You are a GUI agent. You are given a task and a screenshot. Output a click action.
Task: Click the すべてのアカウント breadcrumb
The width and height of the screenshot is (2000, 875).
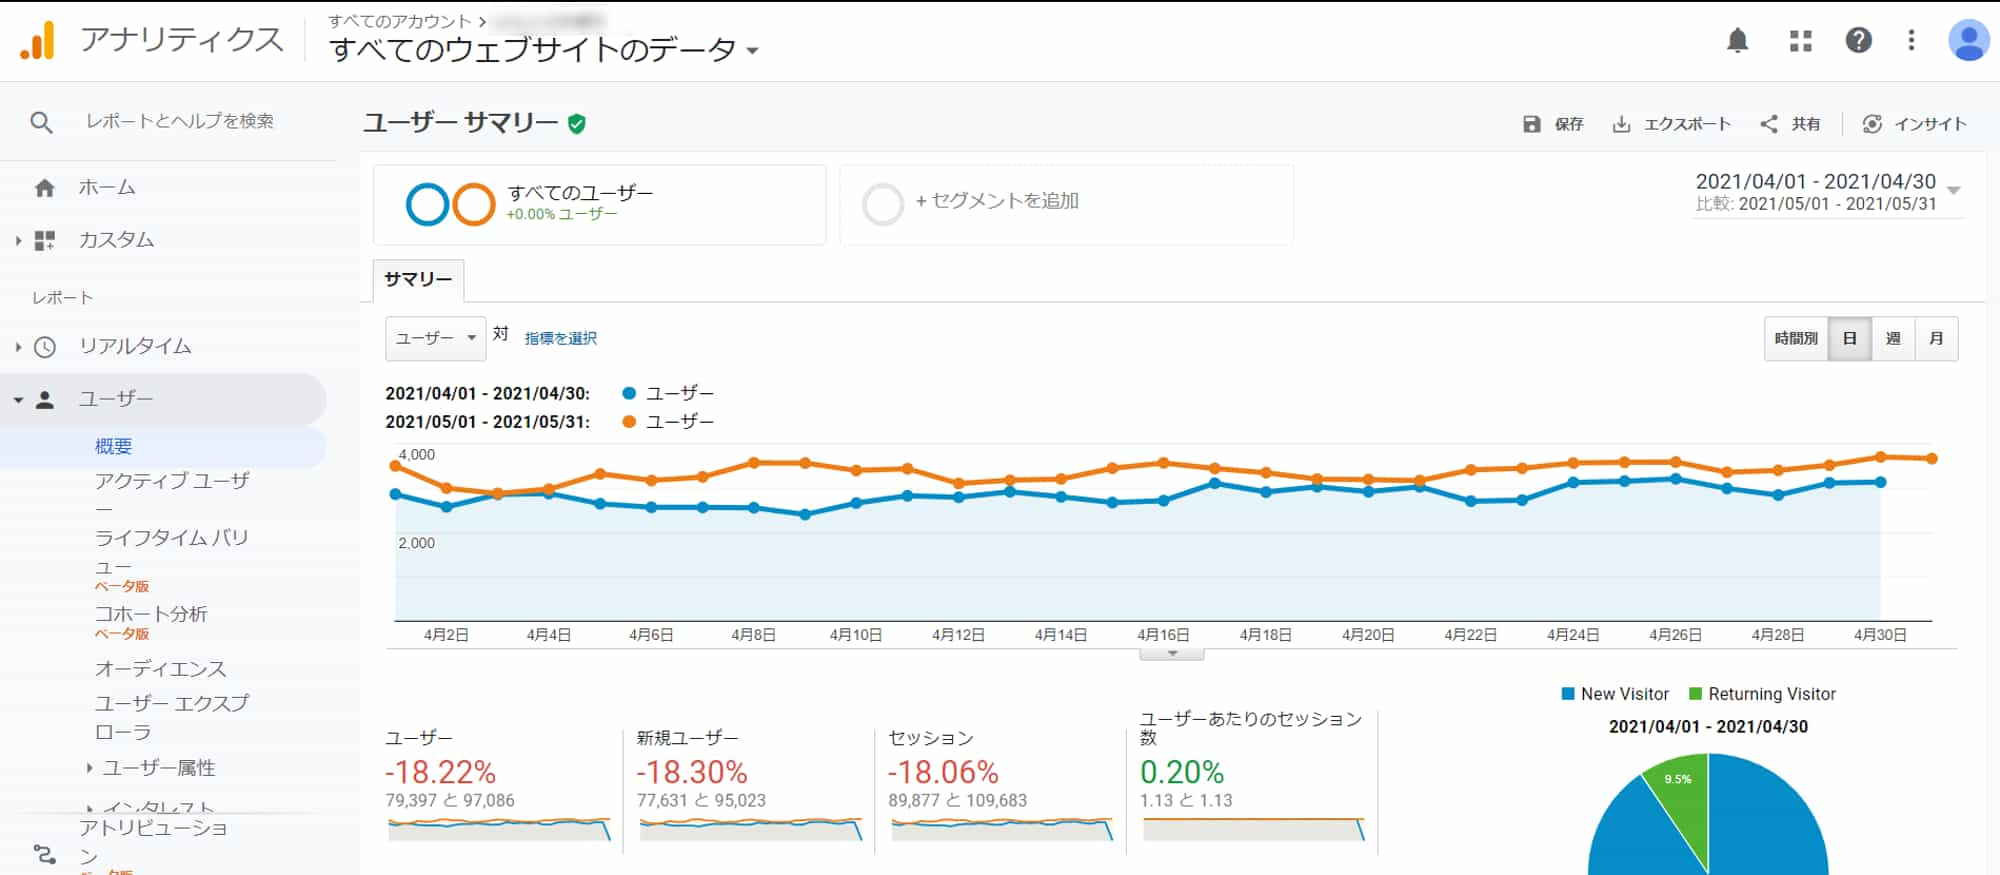(x=399, y=21)
